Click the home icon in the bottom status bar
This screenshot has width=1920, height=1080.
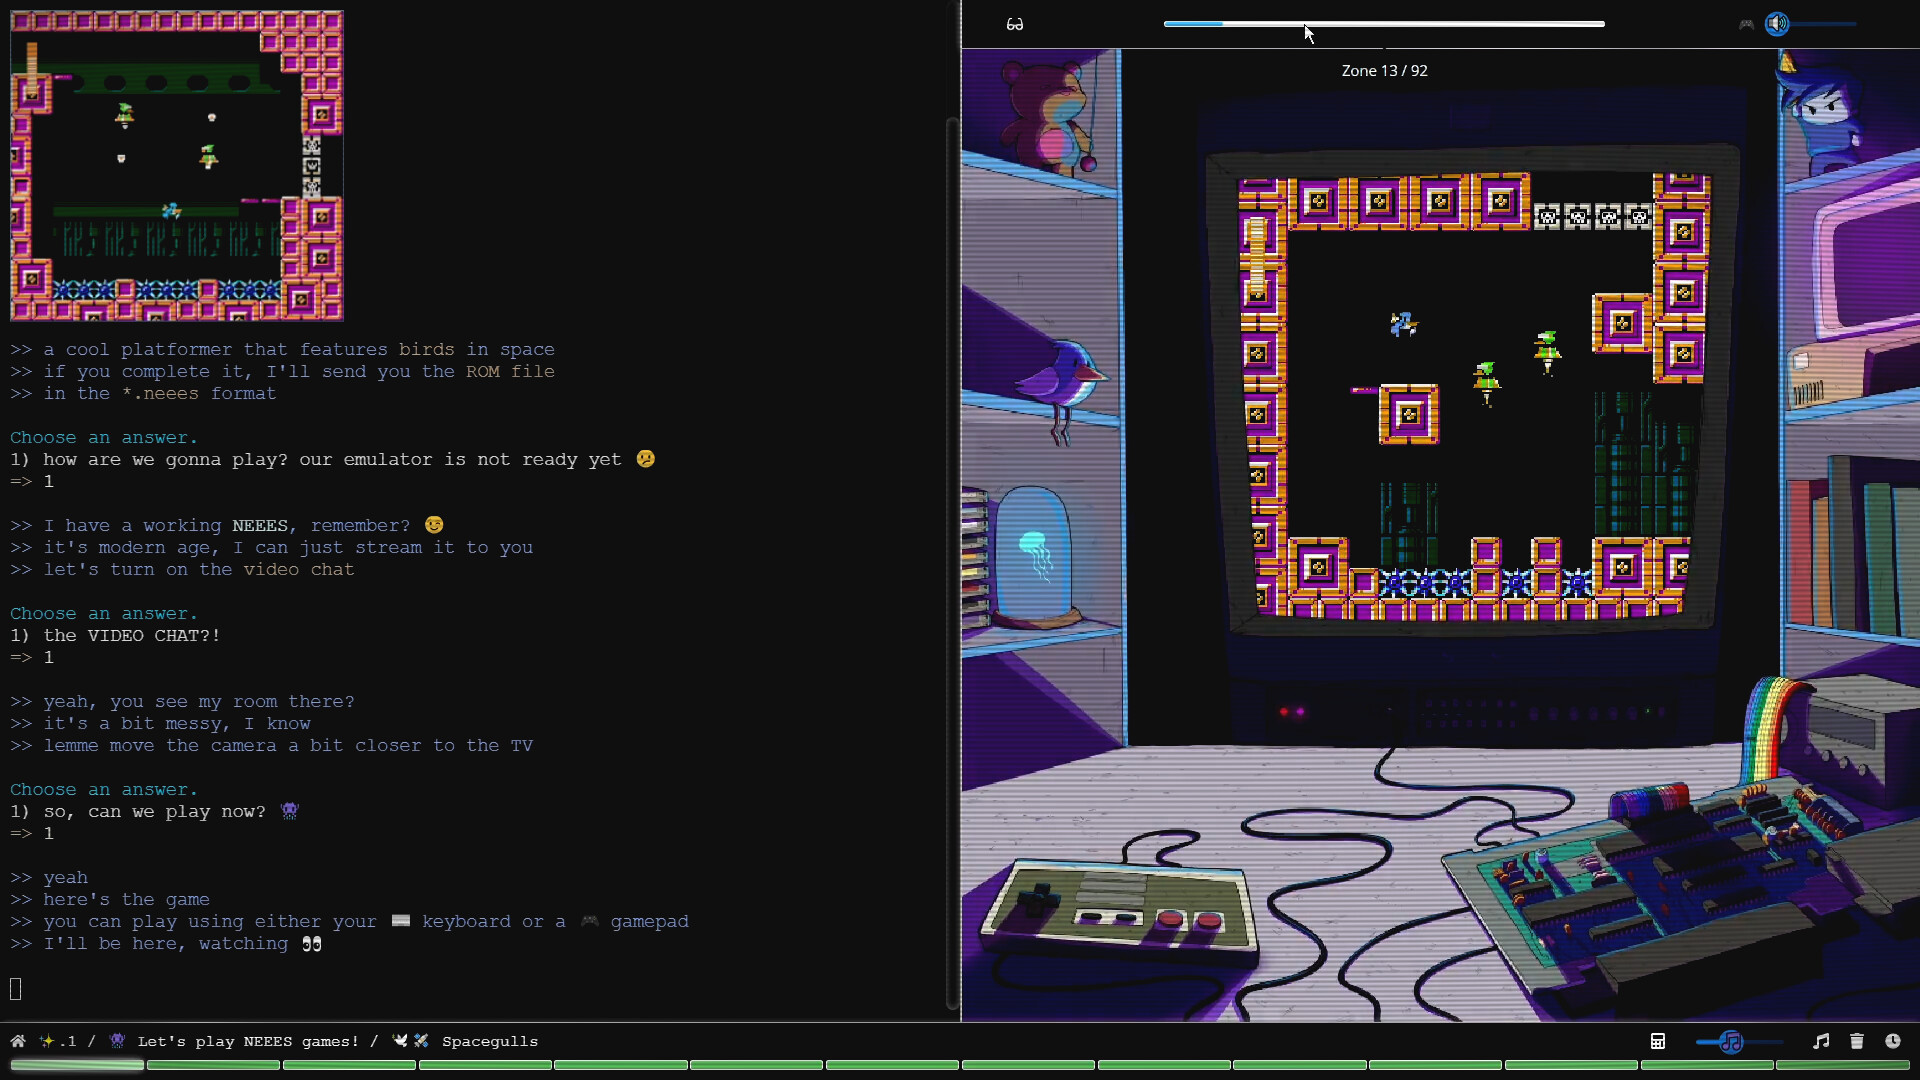click(17, 1041)
